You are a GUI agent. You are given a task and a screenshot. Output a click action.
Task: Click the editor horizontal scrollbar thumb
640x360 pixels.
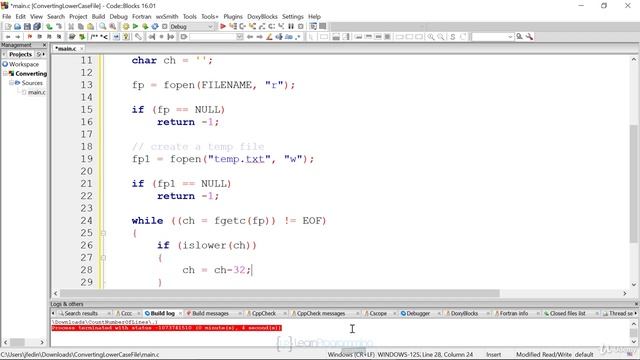point(280,293)
